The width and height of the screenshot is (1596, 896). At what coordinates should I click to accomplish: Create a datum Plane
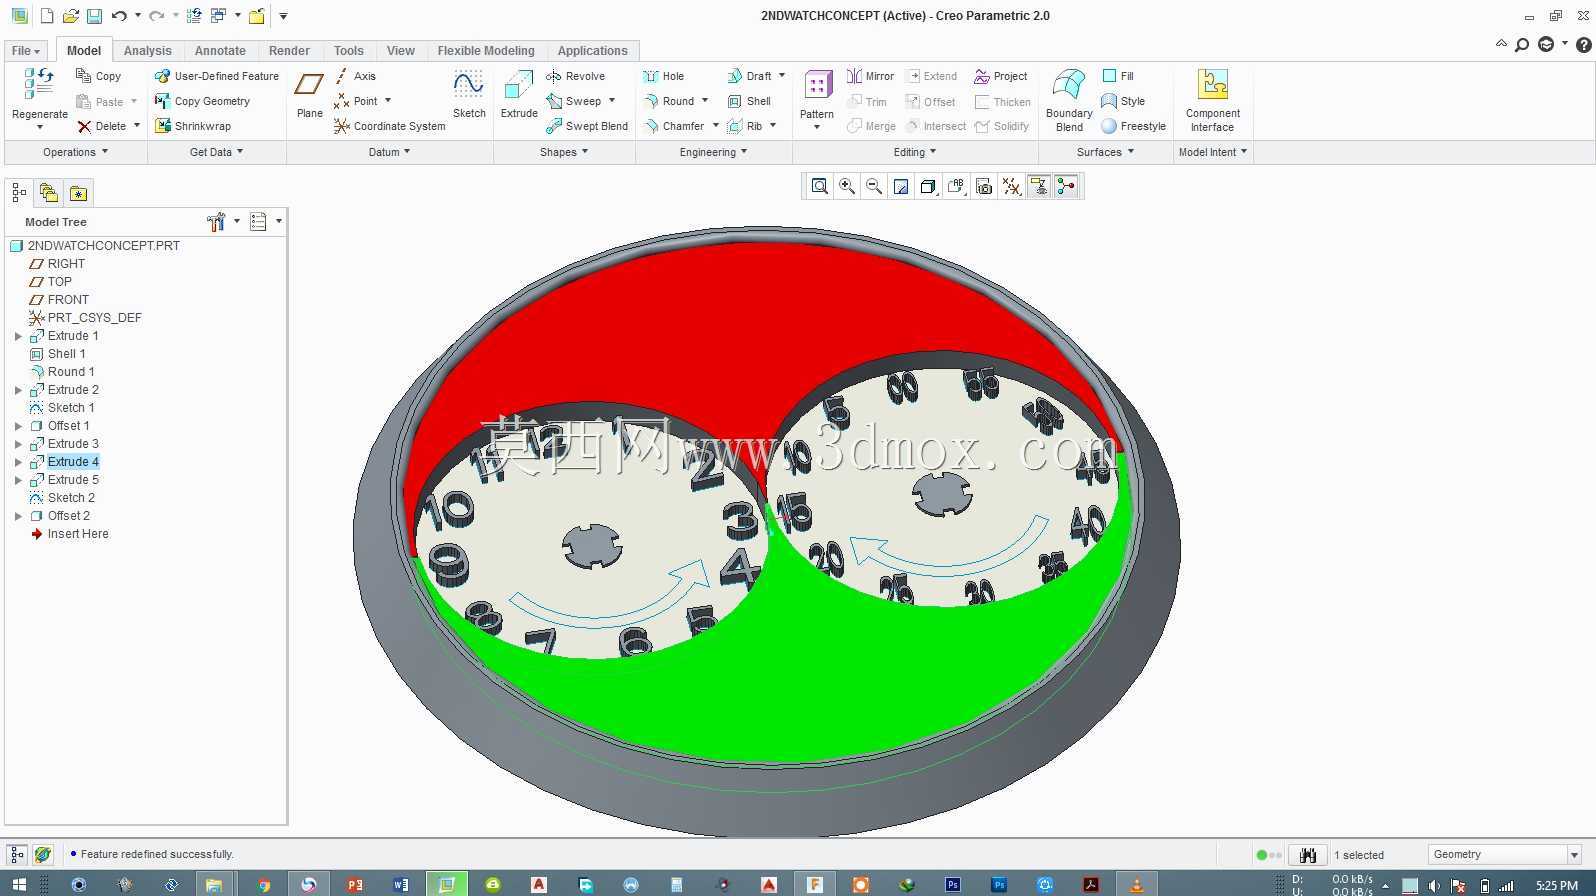point(309,95)
